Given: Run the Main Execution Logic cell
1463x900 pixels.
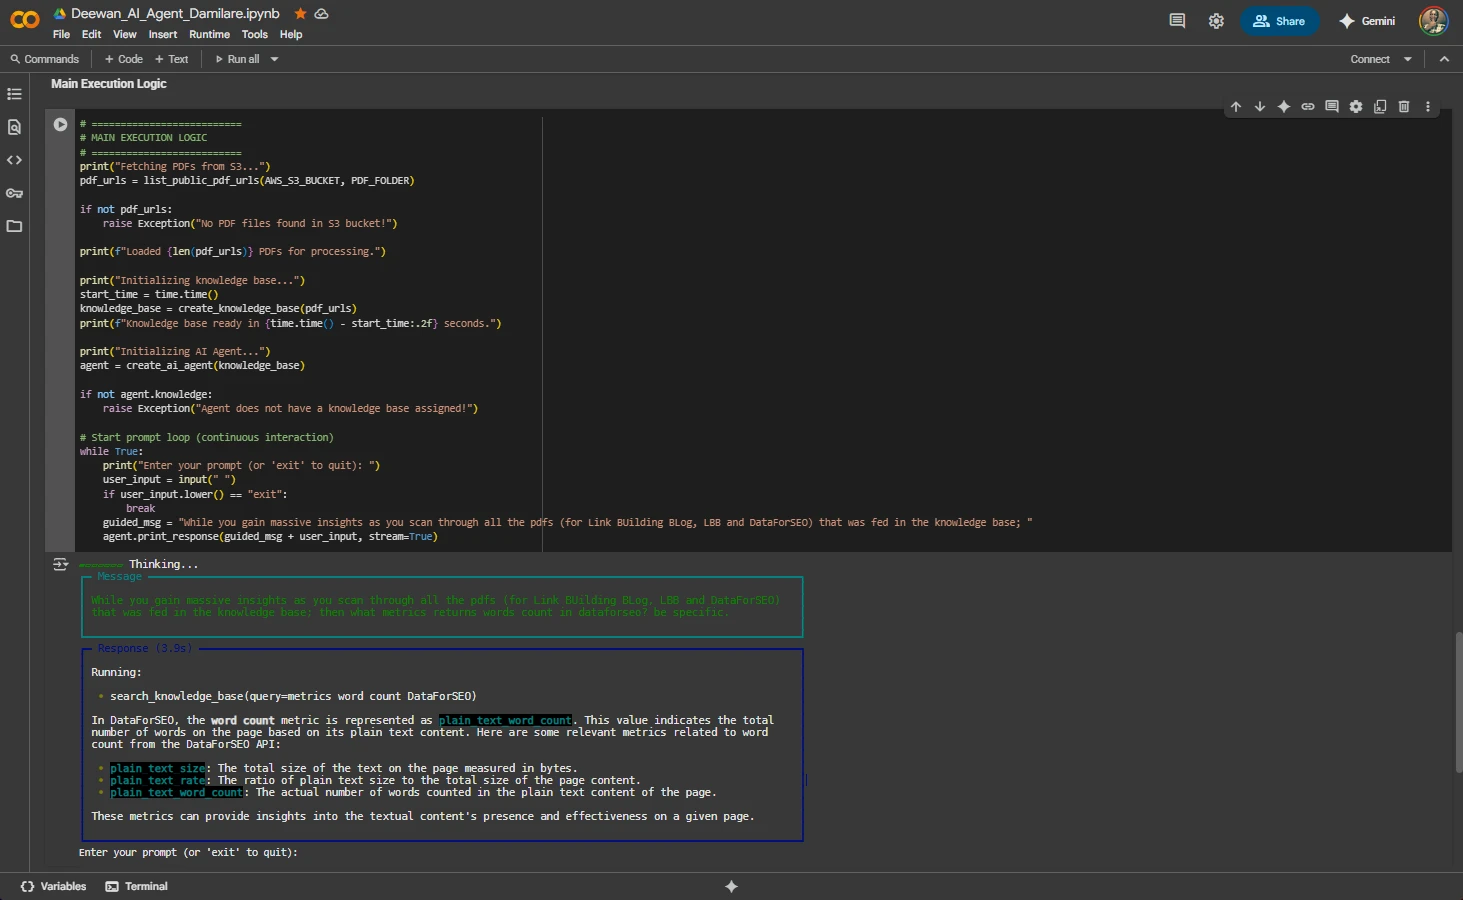Looking at the screenshot, I should (60, 125).
